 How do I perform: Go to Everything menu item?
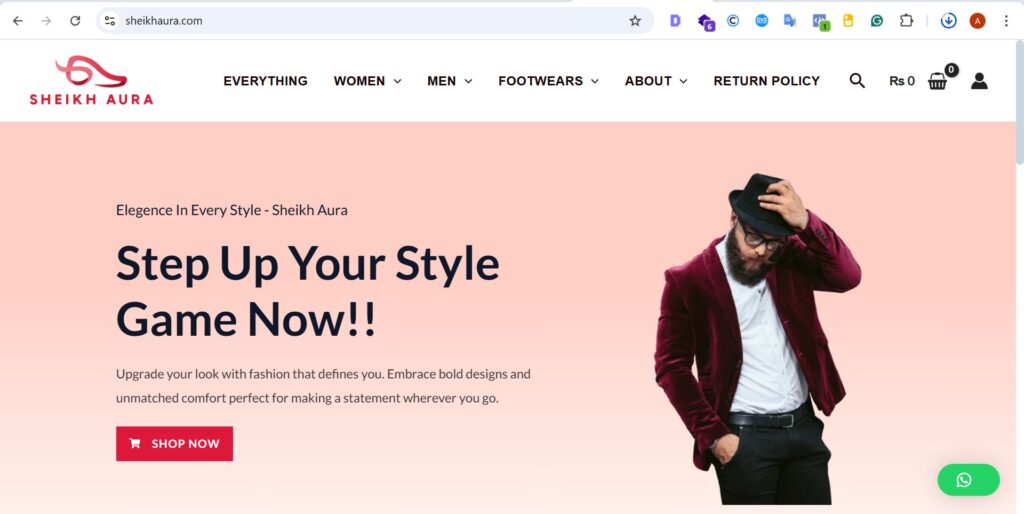click(265, 81)
